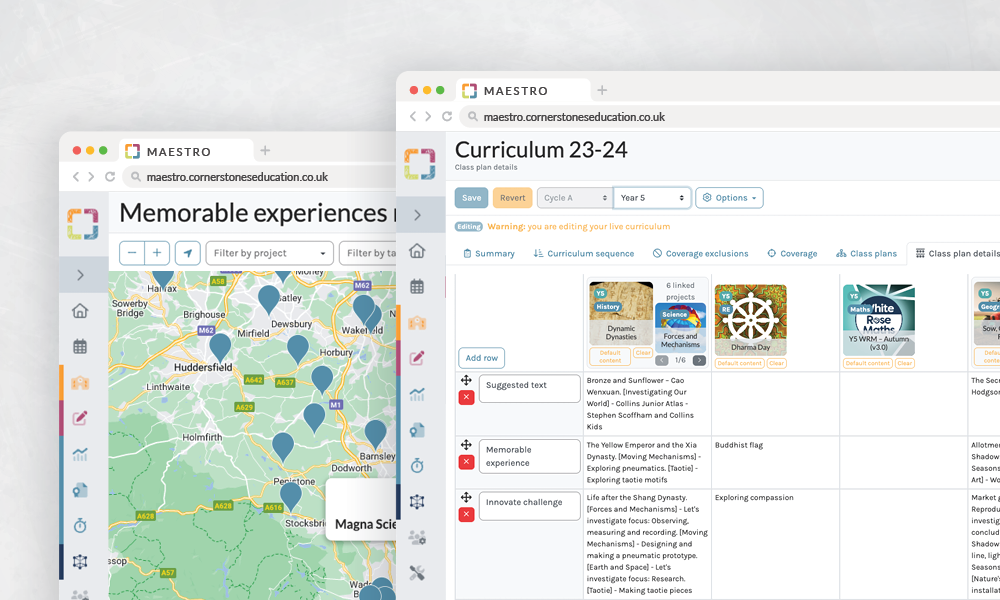Click the Add row button
This screenshot has width=1000, height=600.
click(x=482, y=358)
